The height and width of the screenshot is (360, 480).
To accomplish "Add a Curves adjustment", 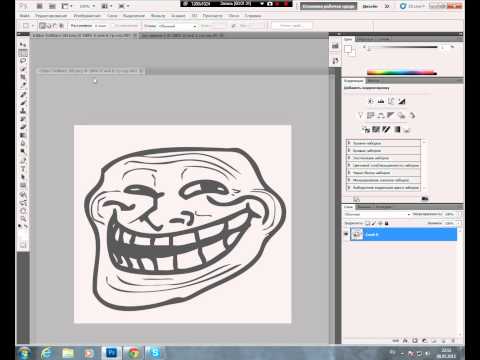I will pos(391,101).
